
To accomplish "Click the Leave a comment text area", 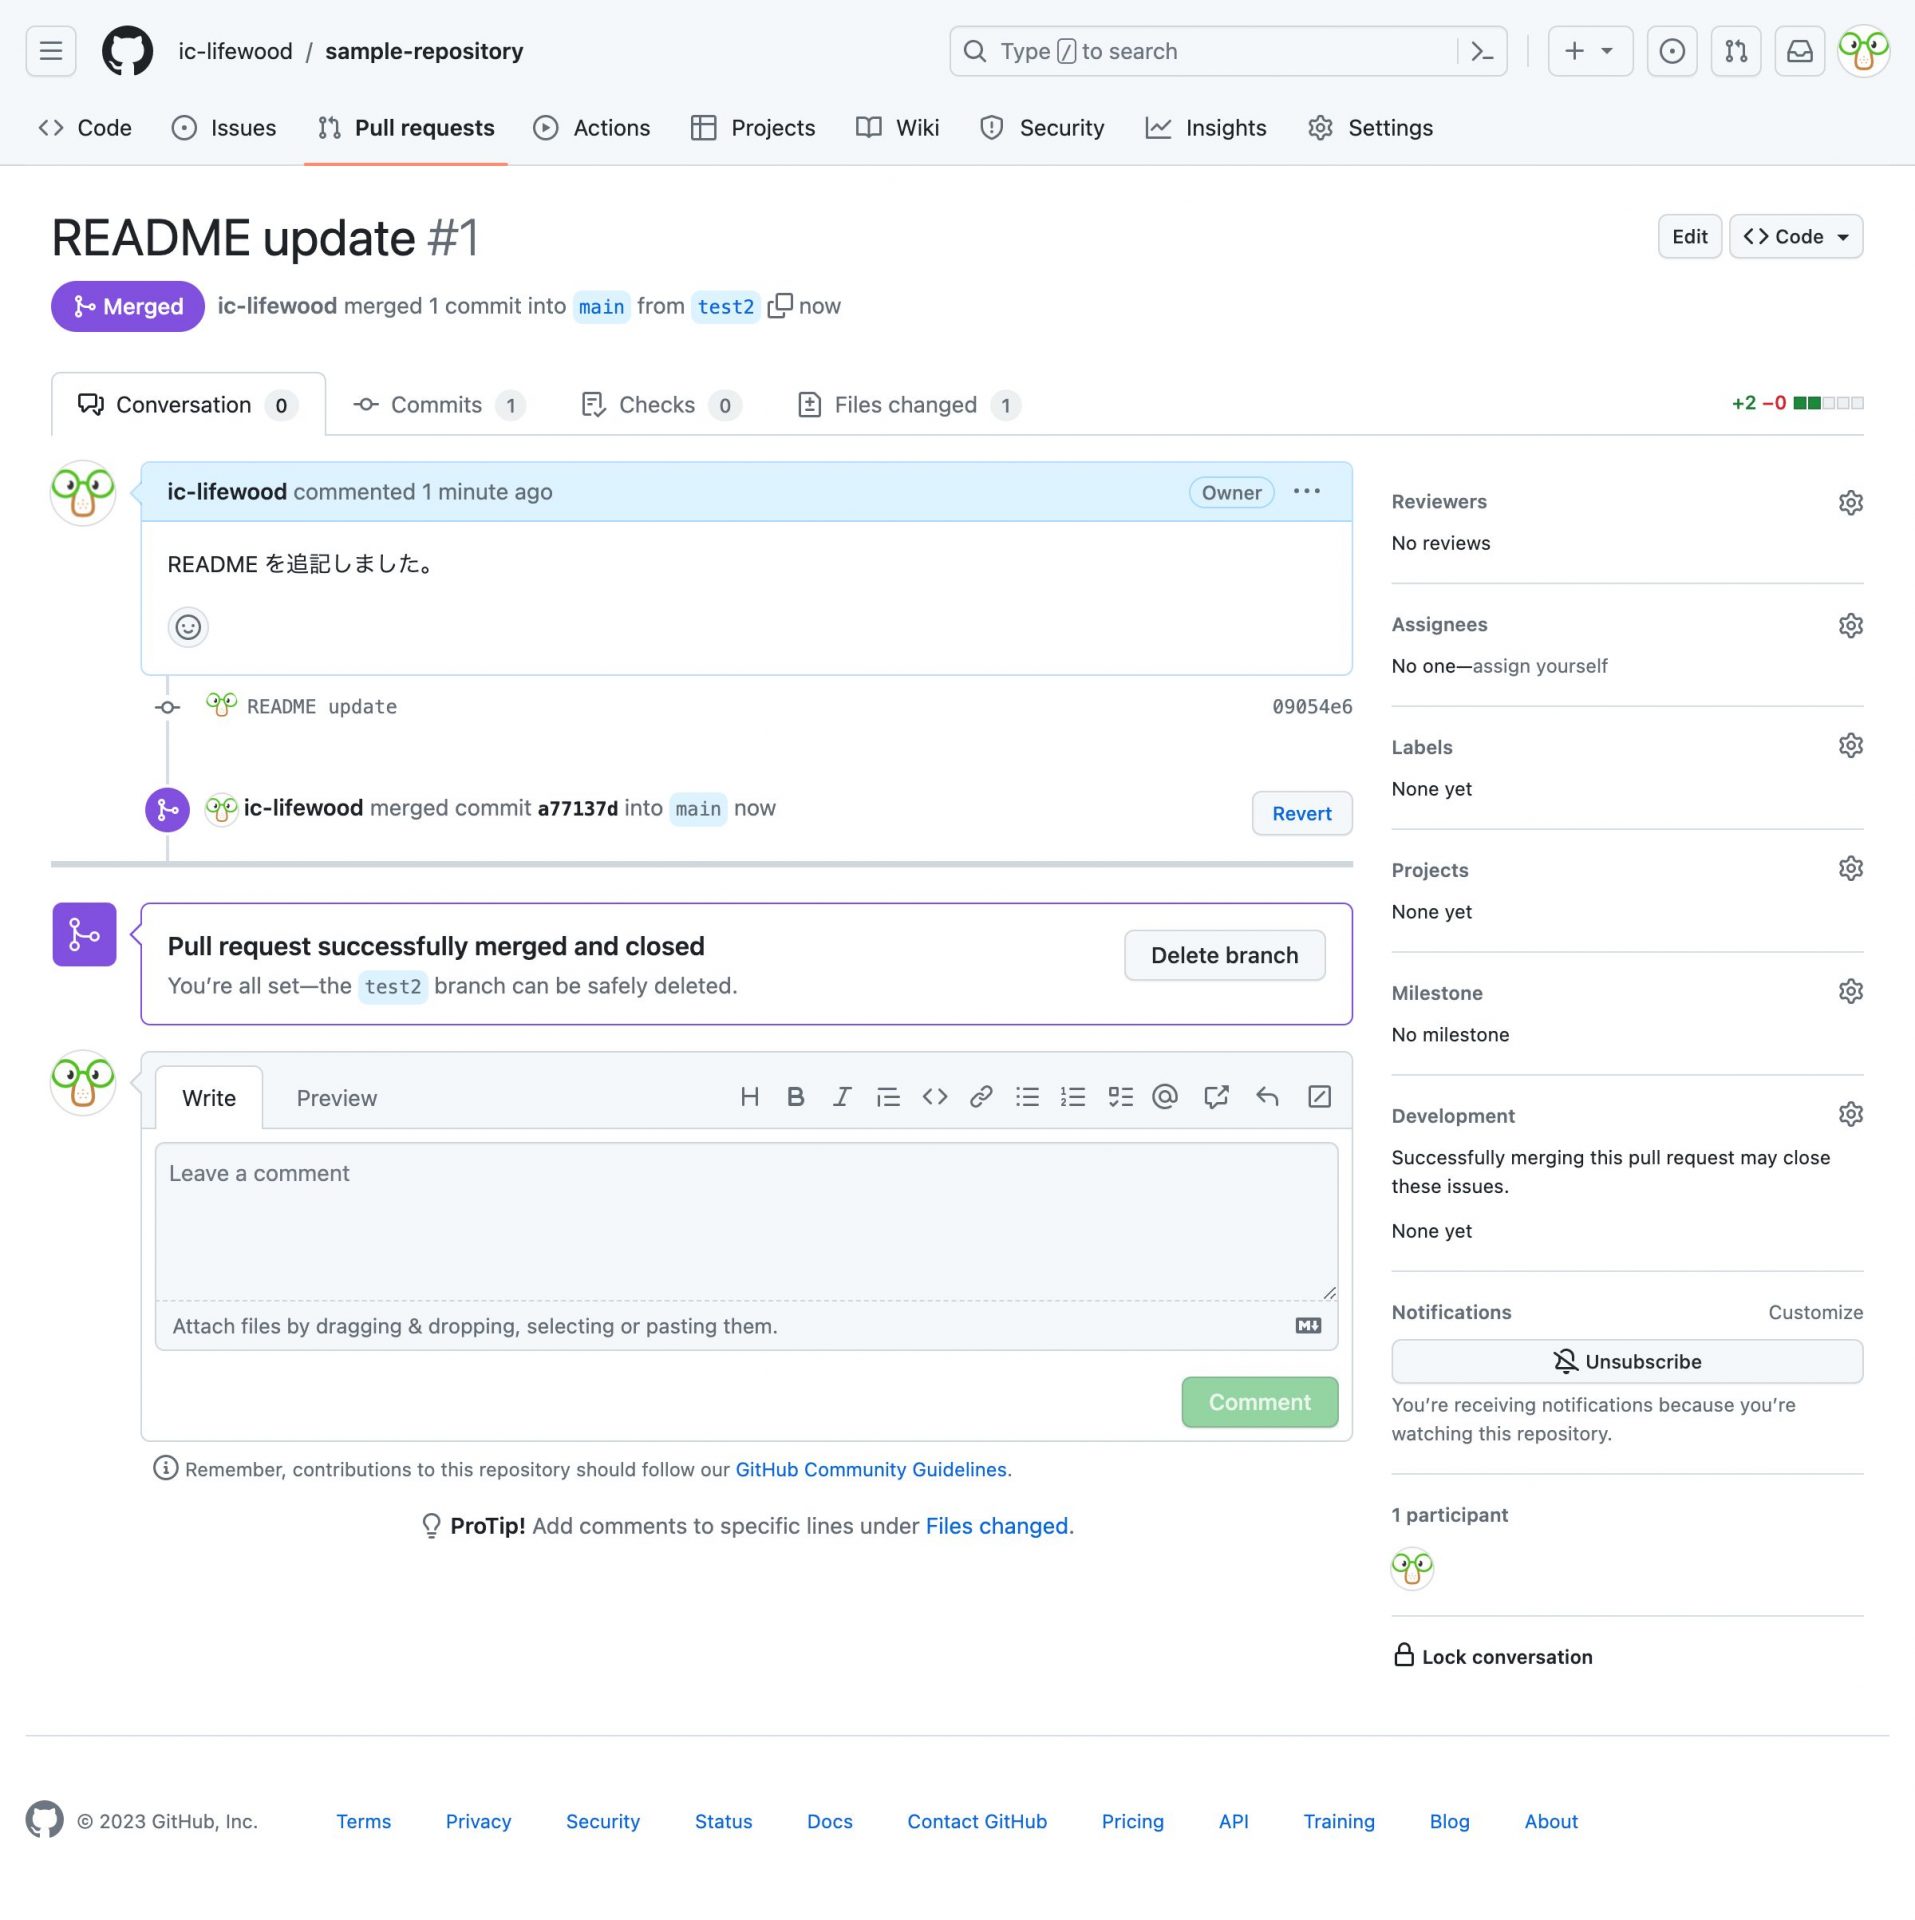I will click(746, 1220).
